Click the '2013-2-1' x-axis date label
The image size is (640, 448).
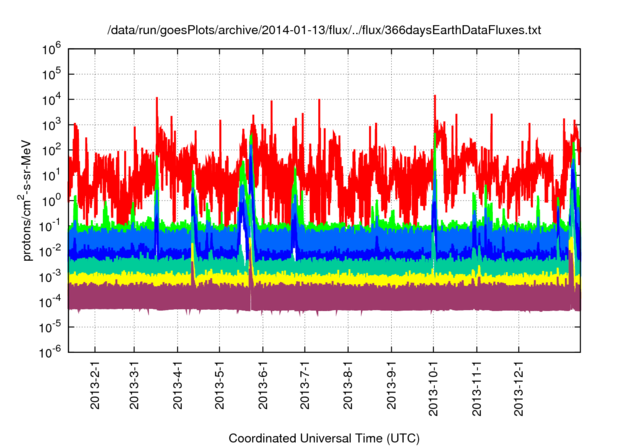click(95, 385)
